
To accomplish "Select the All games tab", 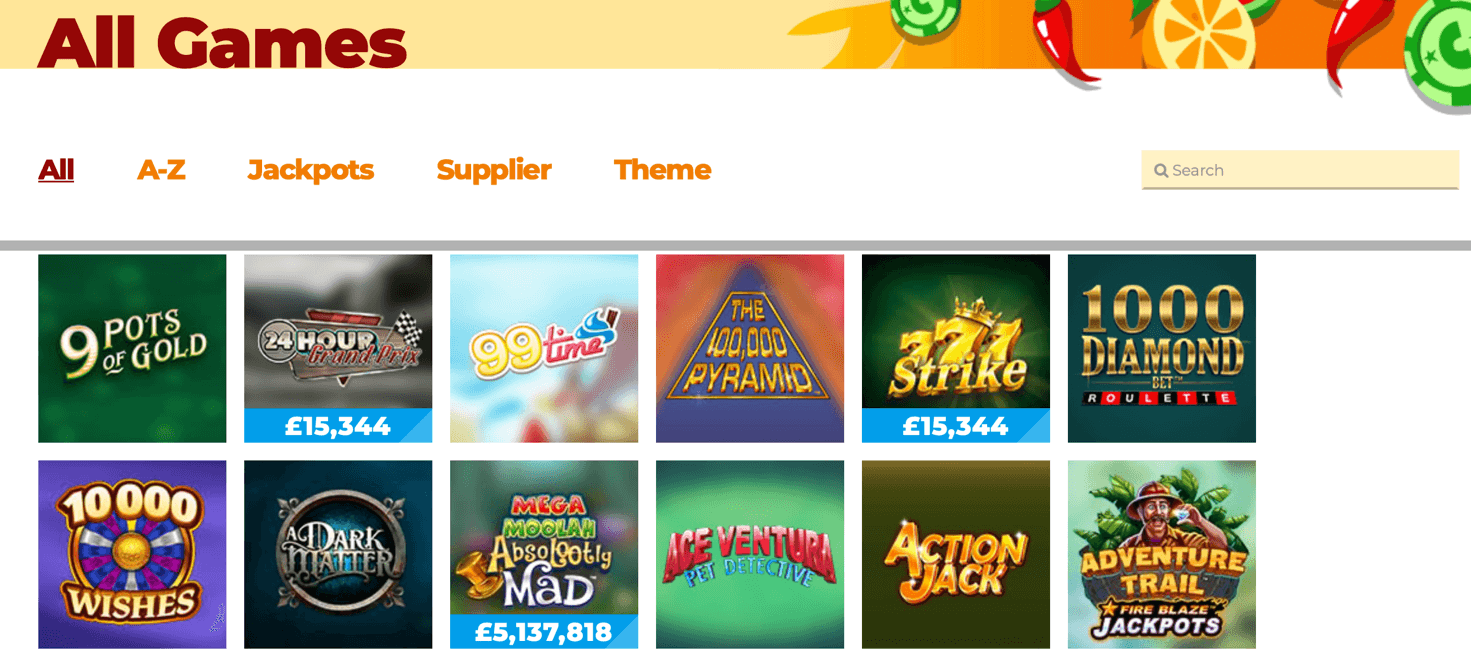I will pos(56,170).
